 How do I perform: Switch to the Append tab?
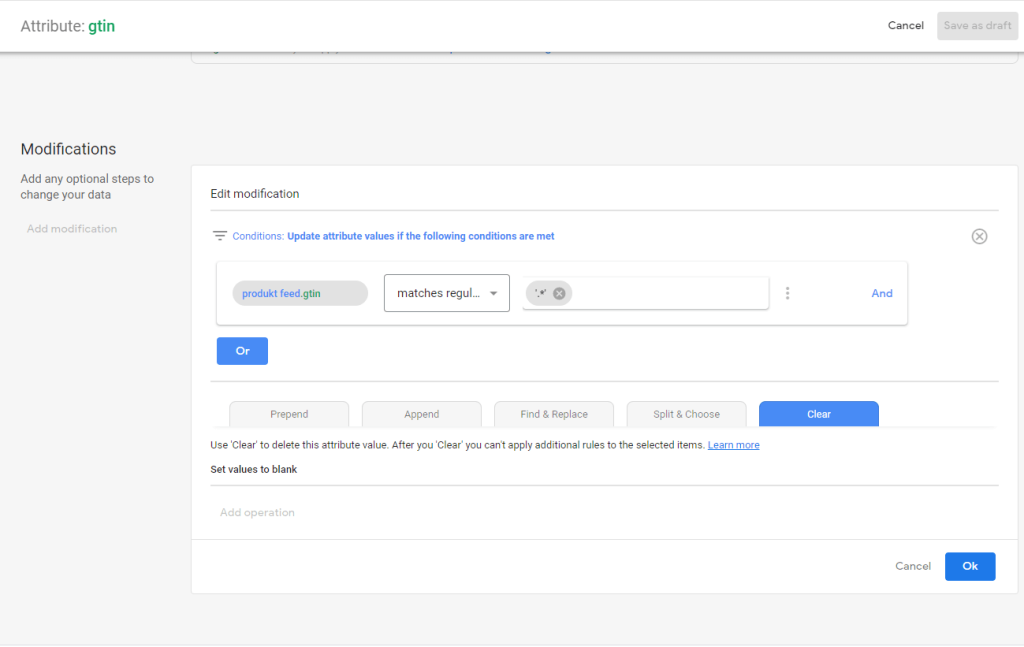pos(421,414)
